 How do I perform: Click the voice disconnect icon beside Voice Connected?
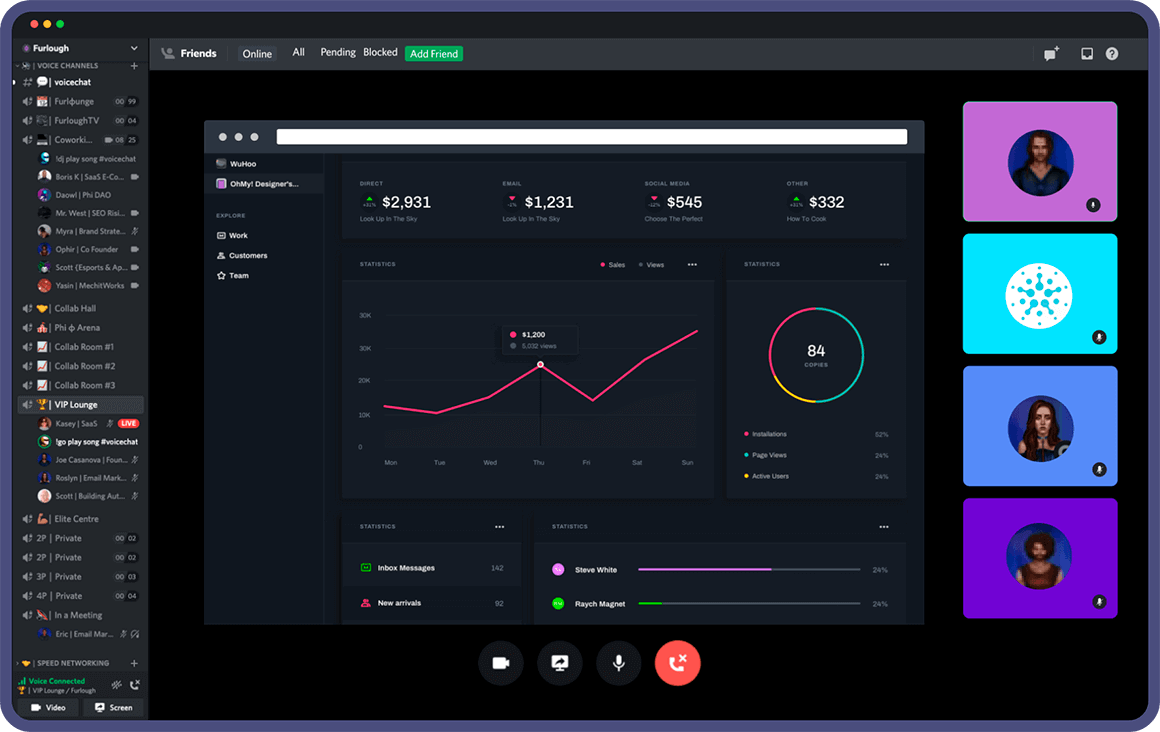pos(135,685)
